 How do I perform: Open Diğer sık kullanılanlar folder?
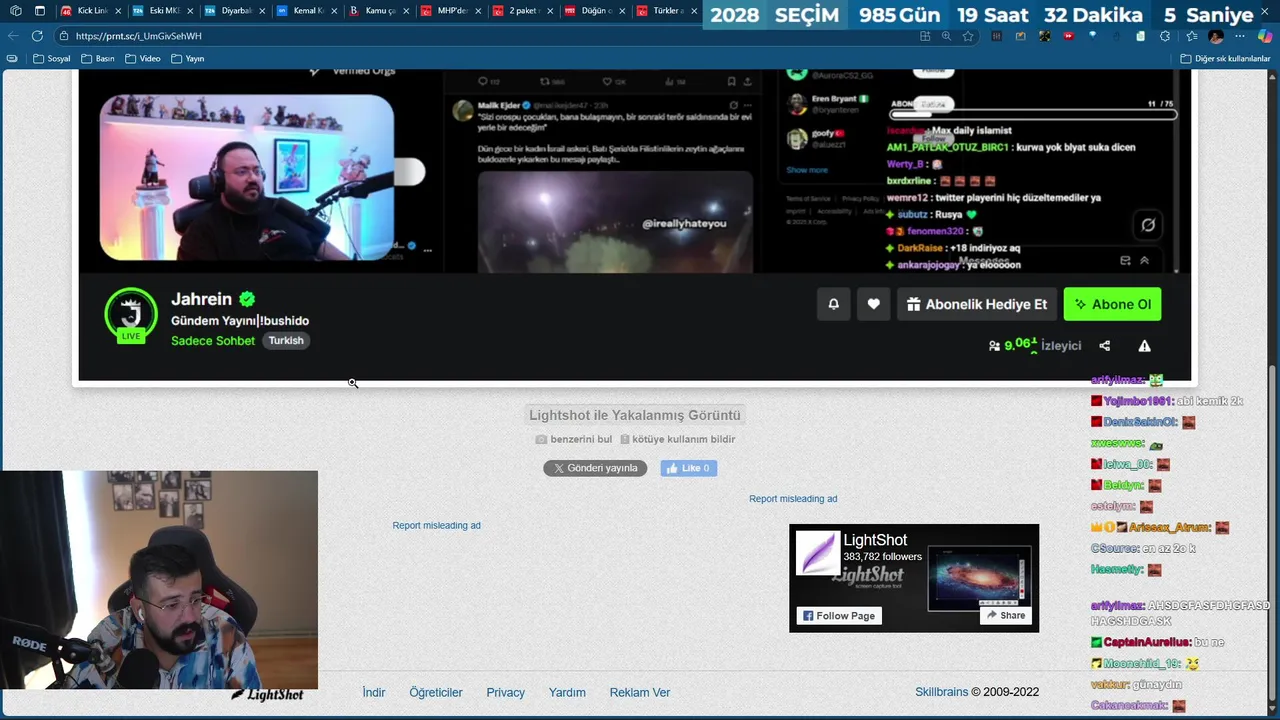coord(1225,59)
